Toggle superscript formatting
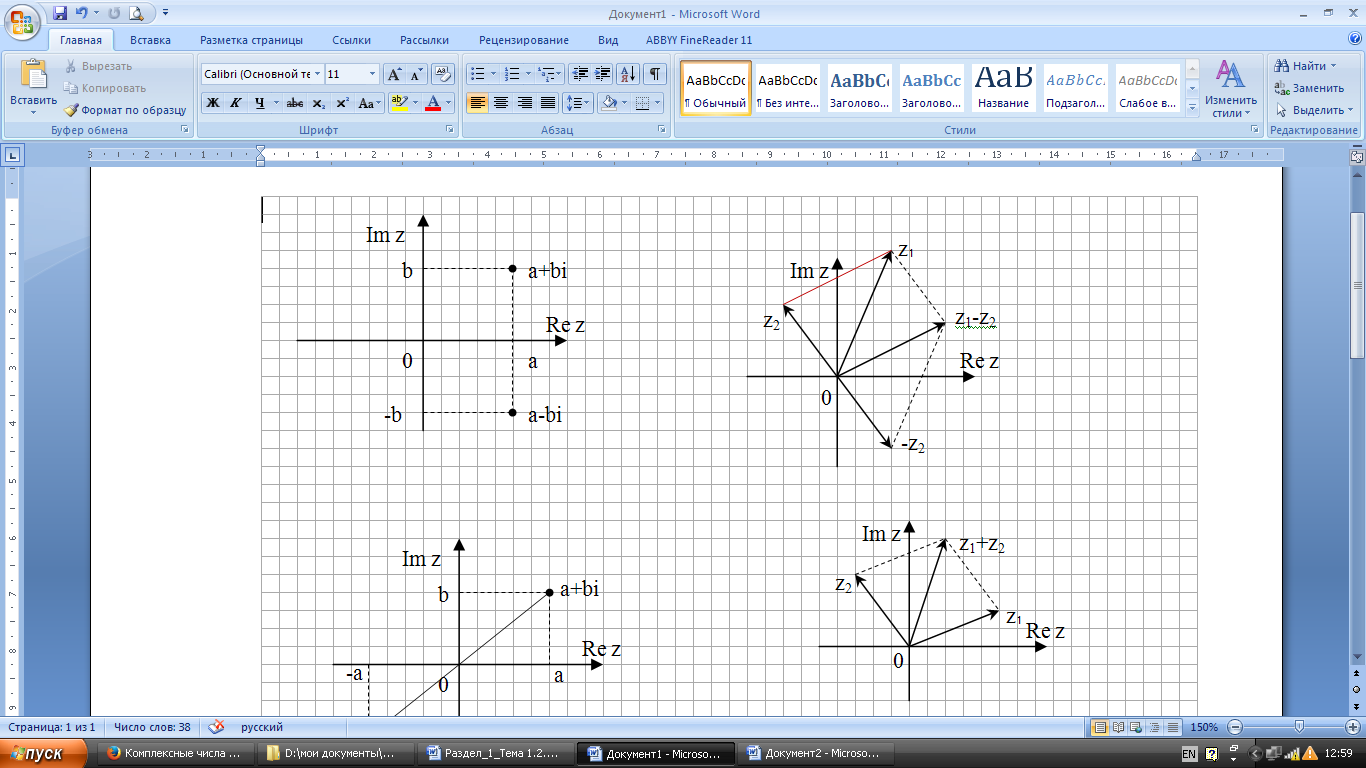 (x=342, y=102)
